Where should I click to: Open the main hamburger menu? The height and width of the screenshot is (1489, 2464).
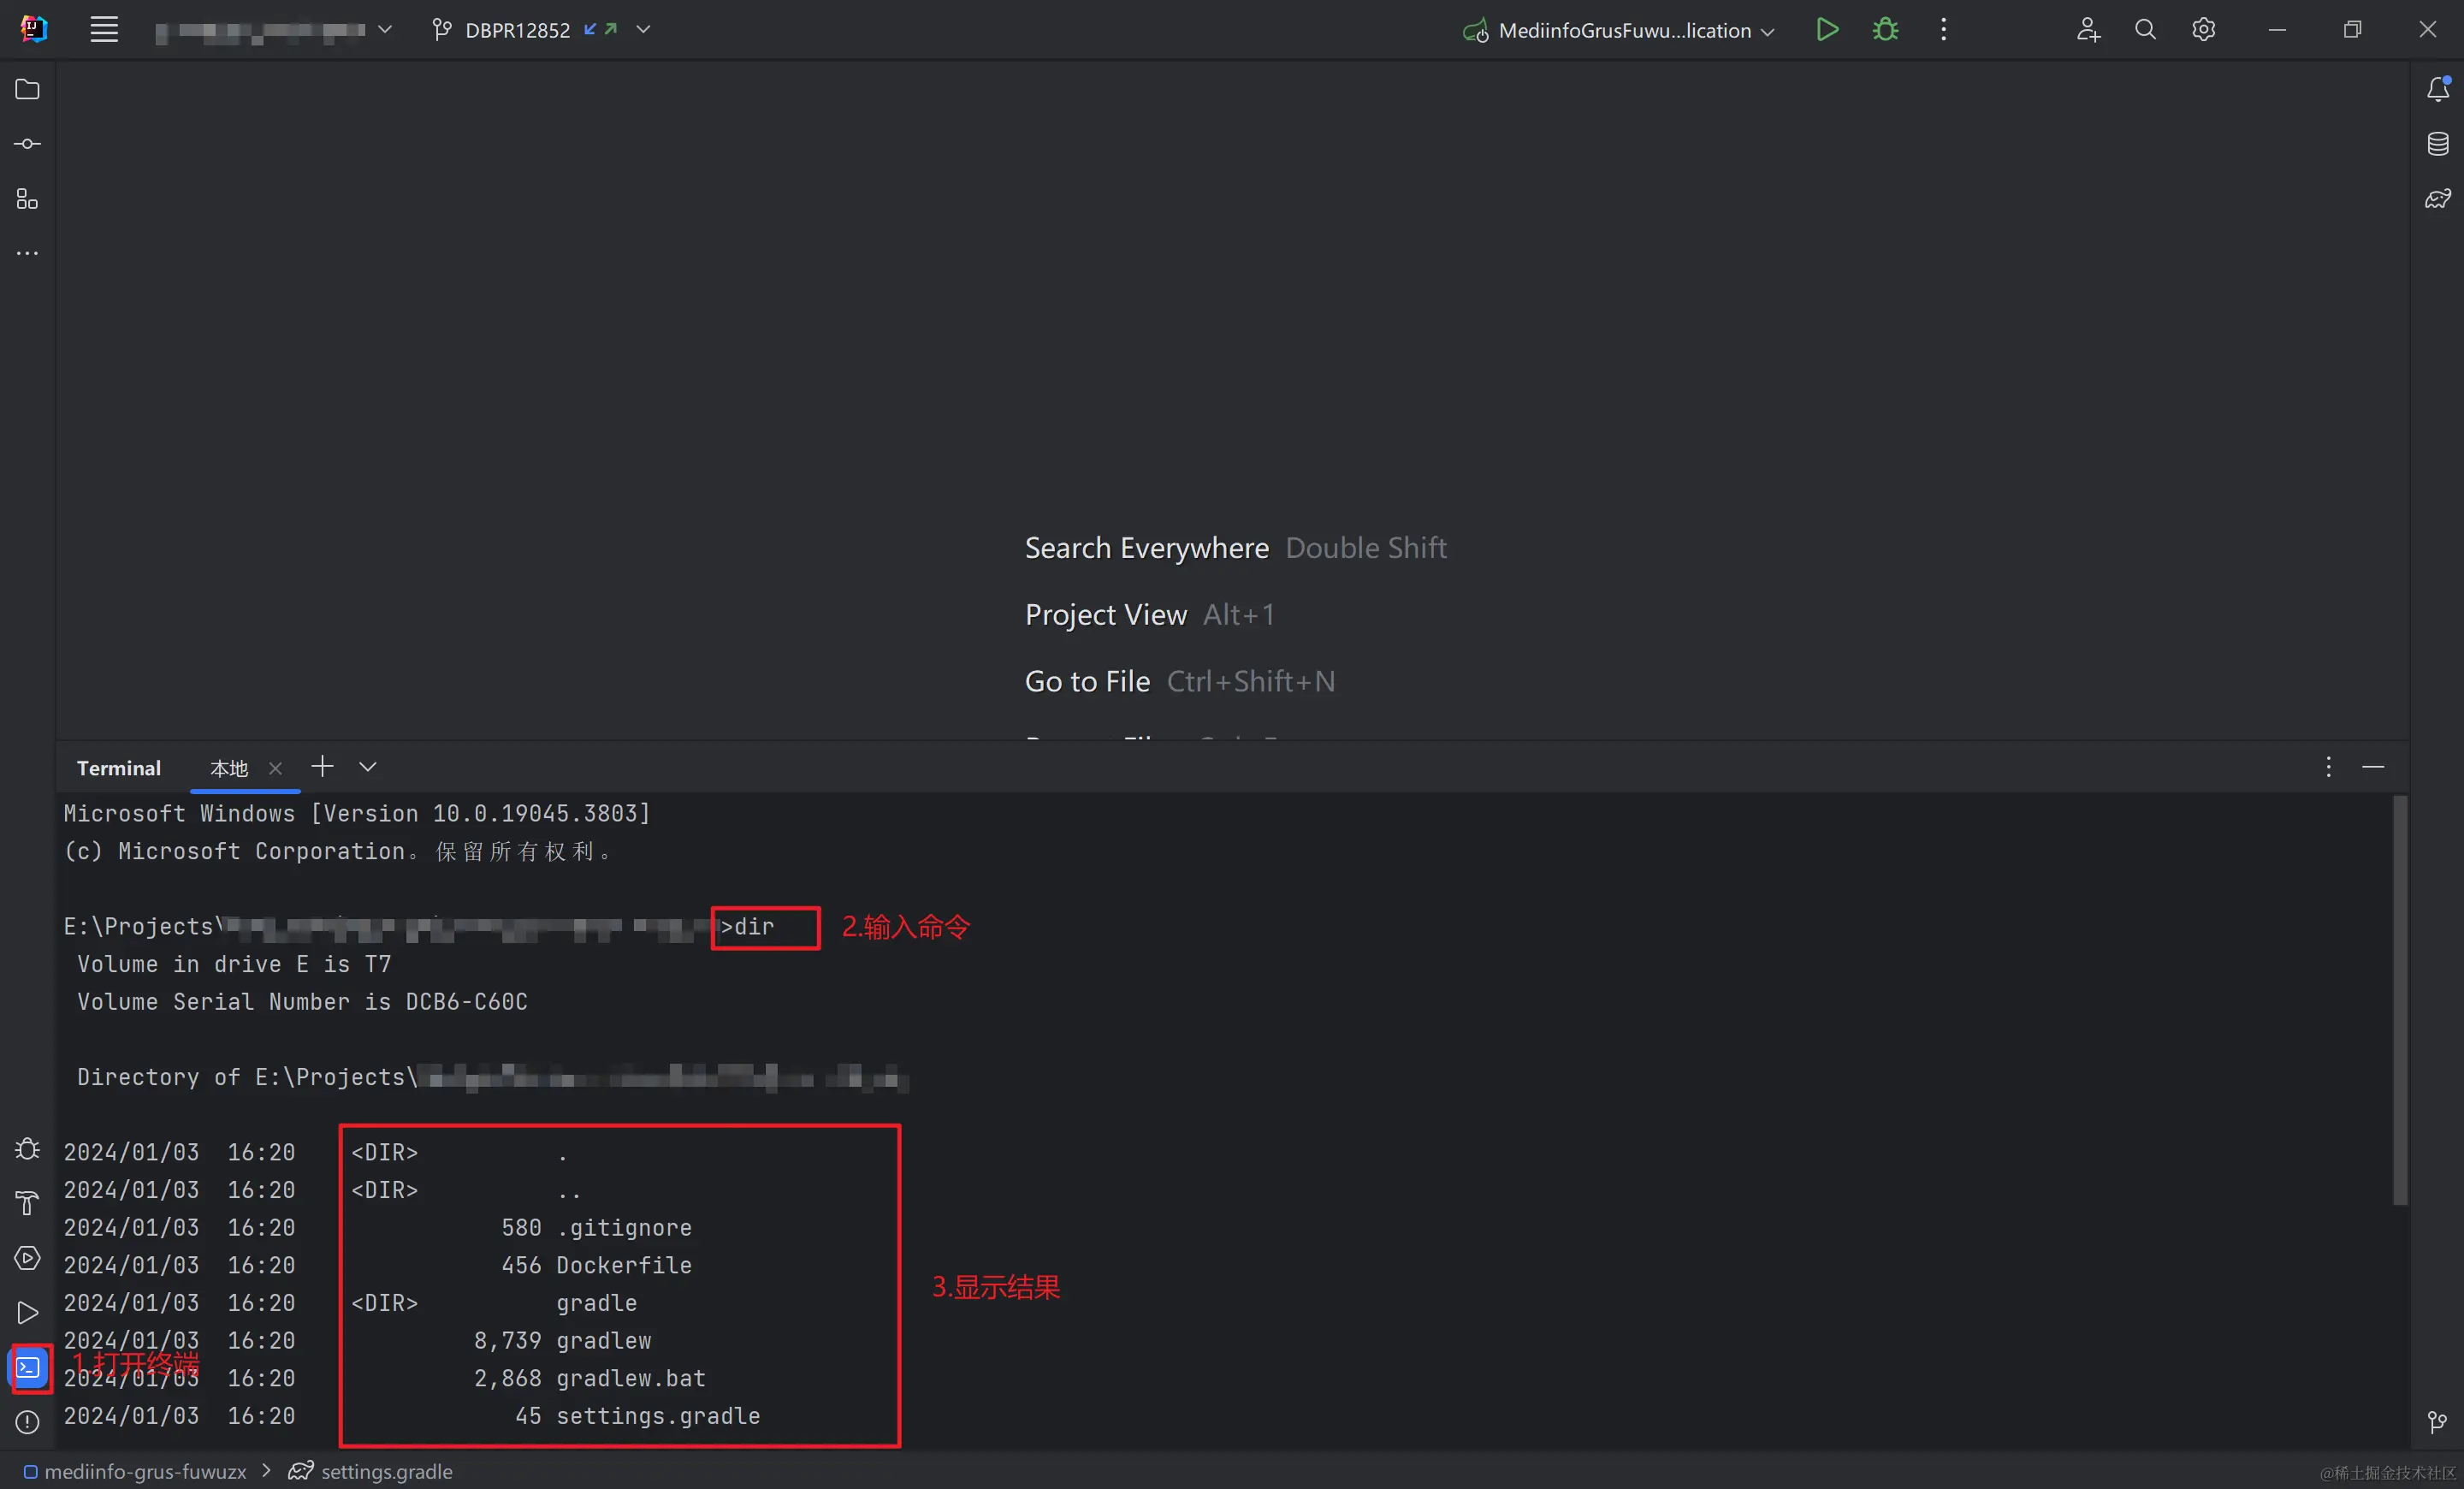point(104,30)
